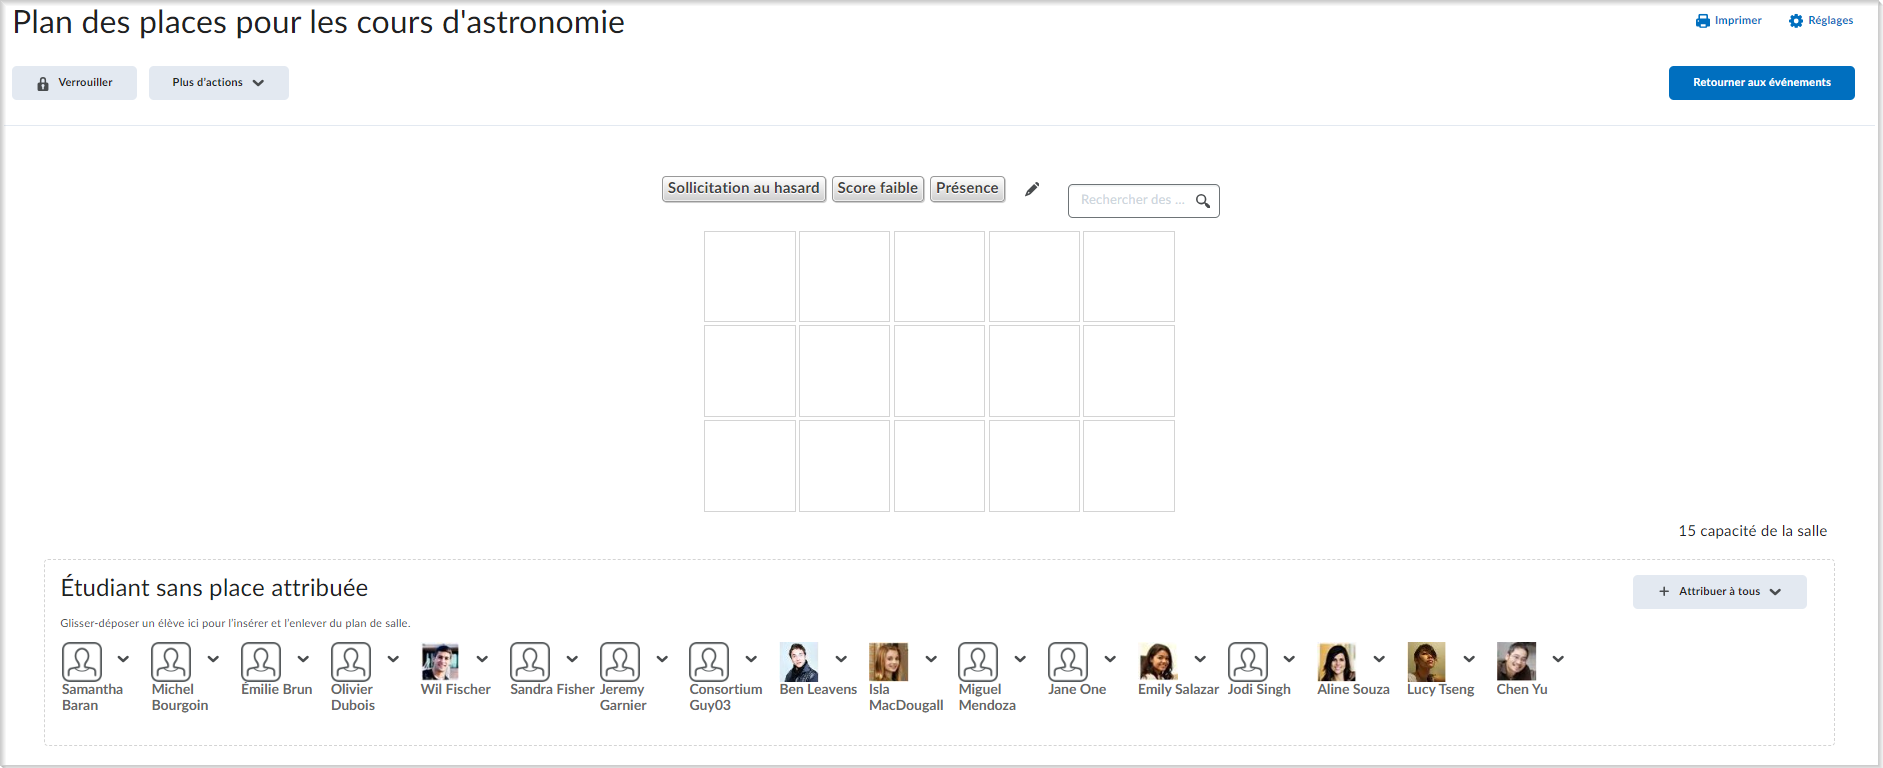Select Sandra Fisher's avatar icon
Image resolution: width=1883 pixels, height=768 pixels.
(x=530, y=662)
